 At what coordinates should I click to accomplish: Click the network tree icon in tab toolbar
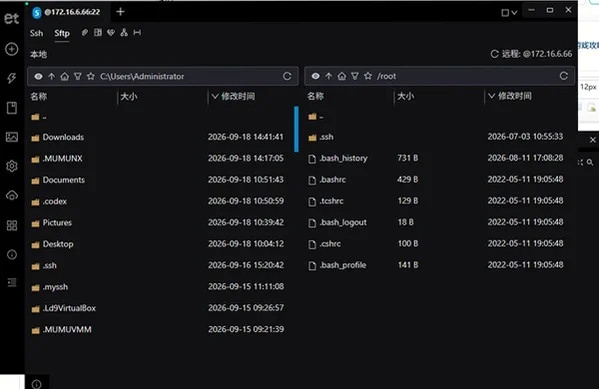click(124, 32)
